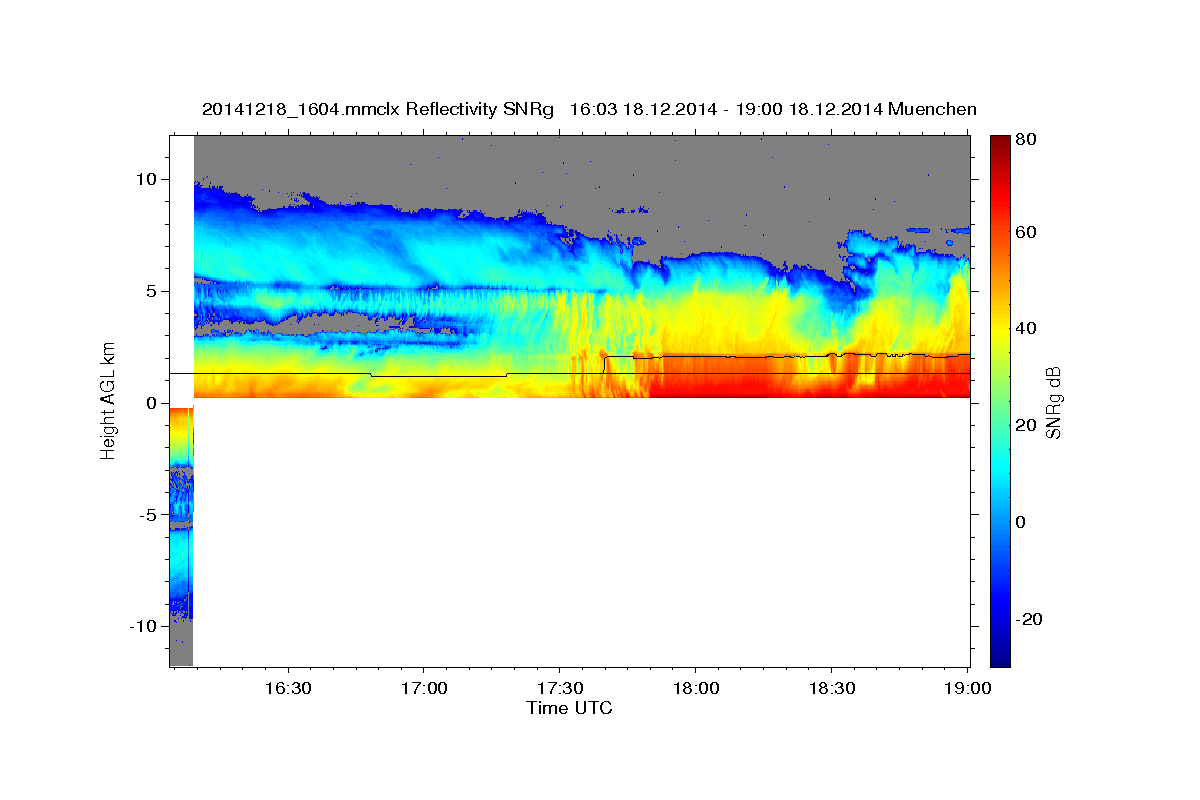Click colorbar value 60
This screenshot has width=1200, height=800.
(1025, 233)
